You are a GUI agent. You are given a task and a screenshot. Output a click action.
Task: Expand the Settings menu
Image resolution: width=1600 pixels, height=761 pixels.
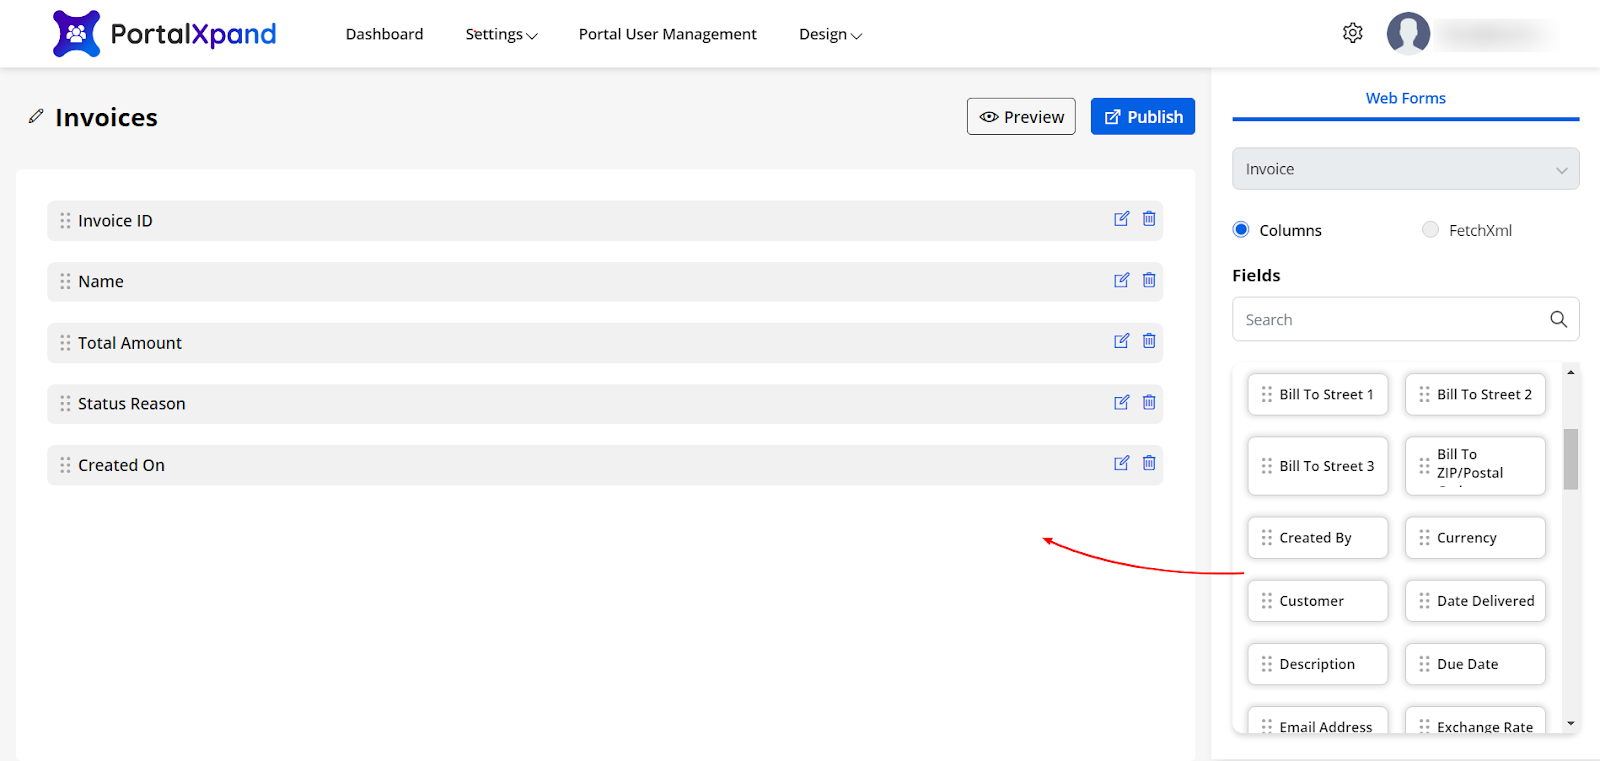point(501,34)
